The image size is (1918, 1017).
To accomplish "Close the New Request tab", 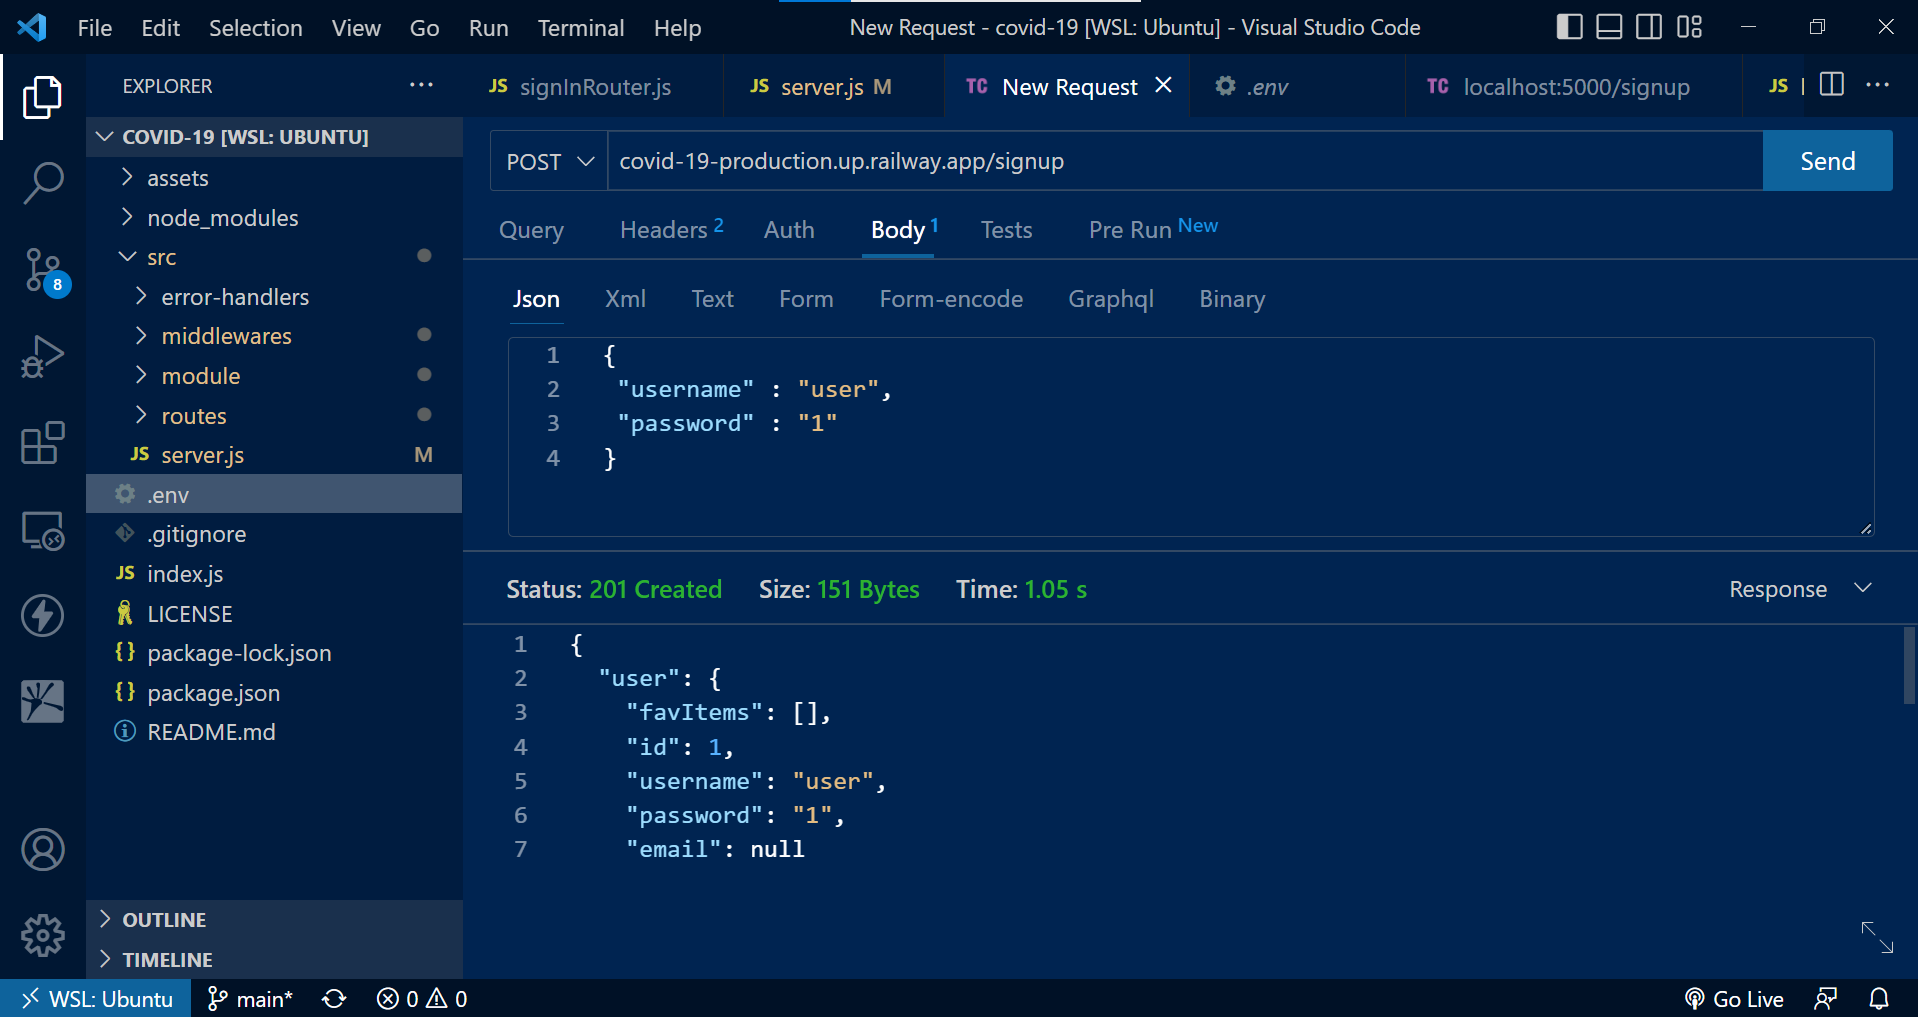I will pyautogui.click(x=1163, y=86).
